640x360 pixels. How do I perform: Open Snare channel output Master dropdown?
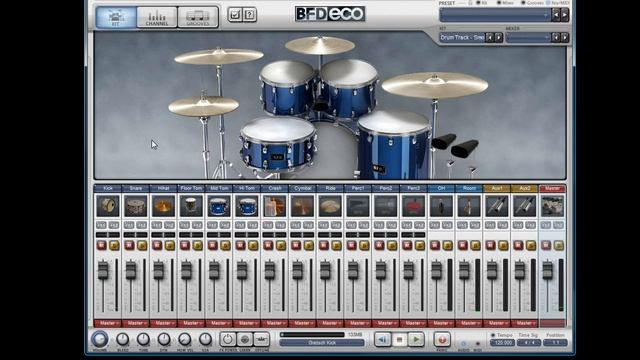[136, 323]
